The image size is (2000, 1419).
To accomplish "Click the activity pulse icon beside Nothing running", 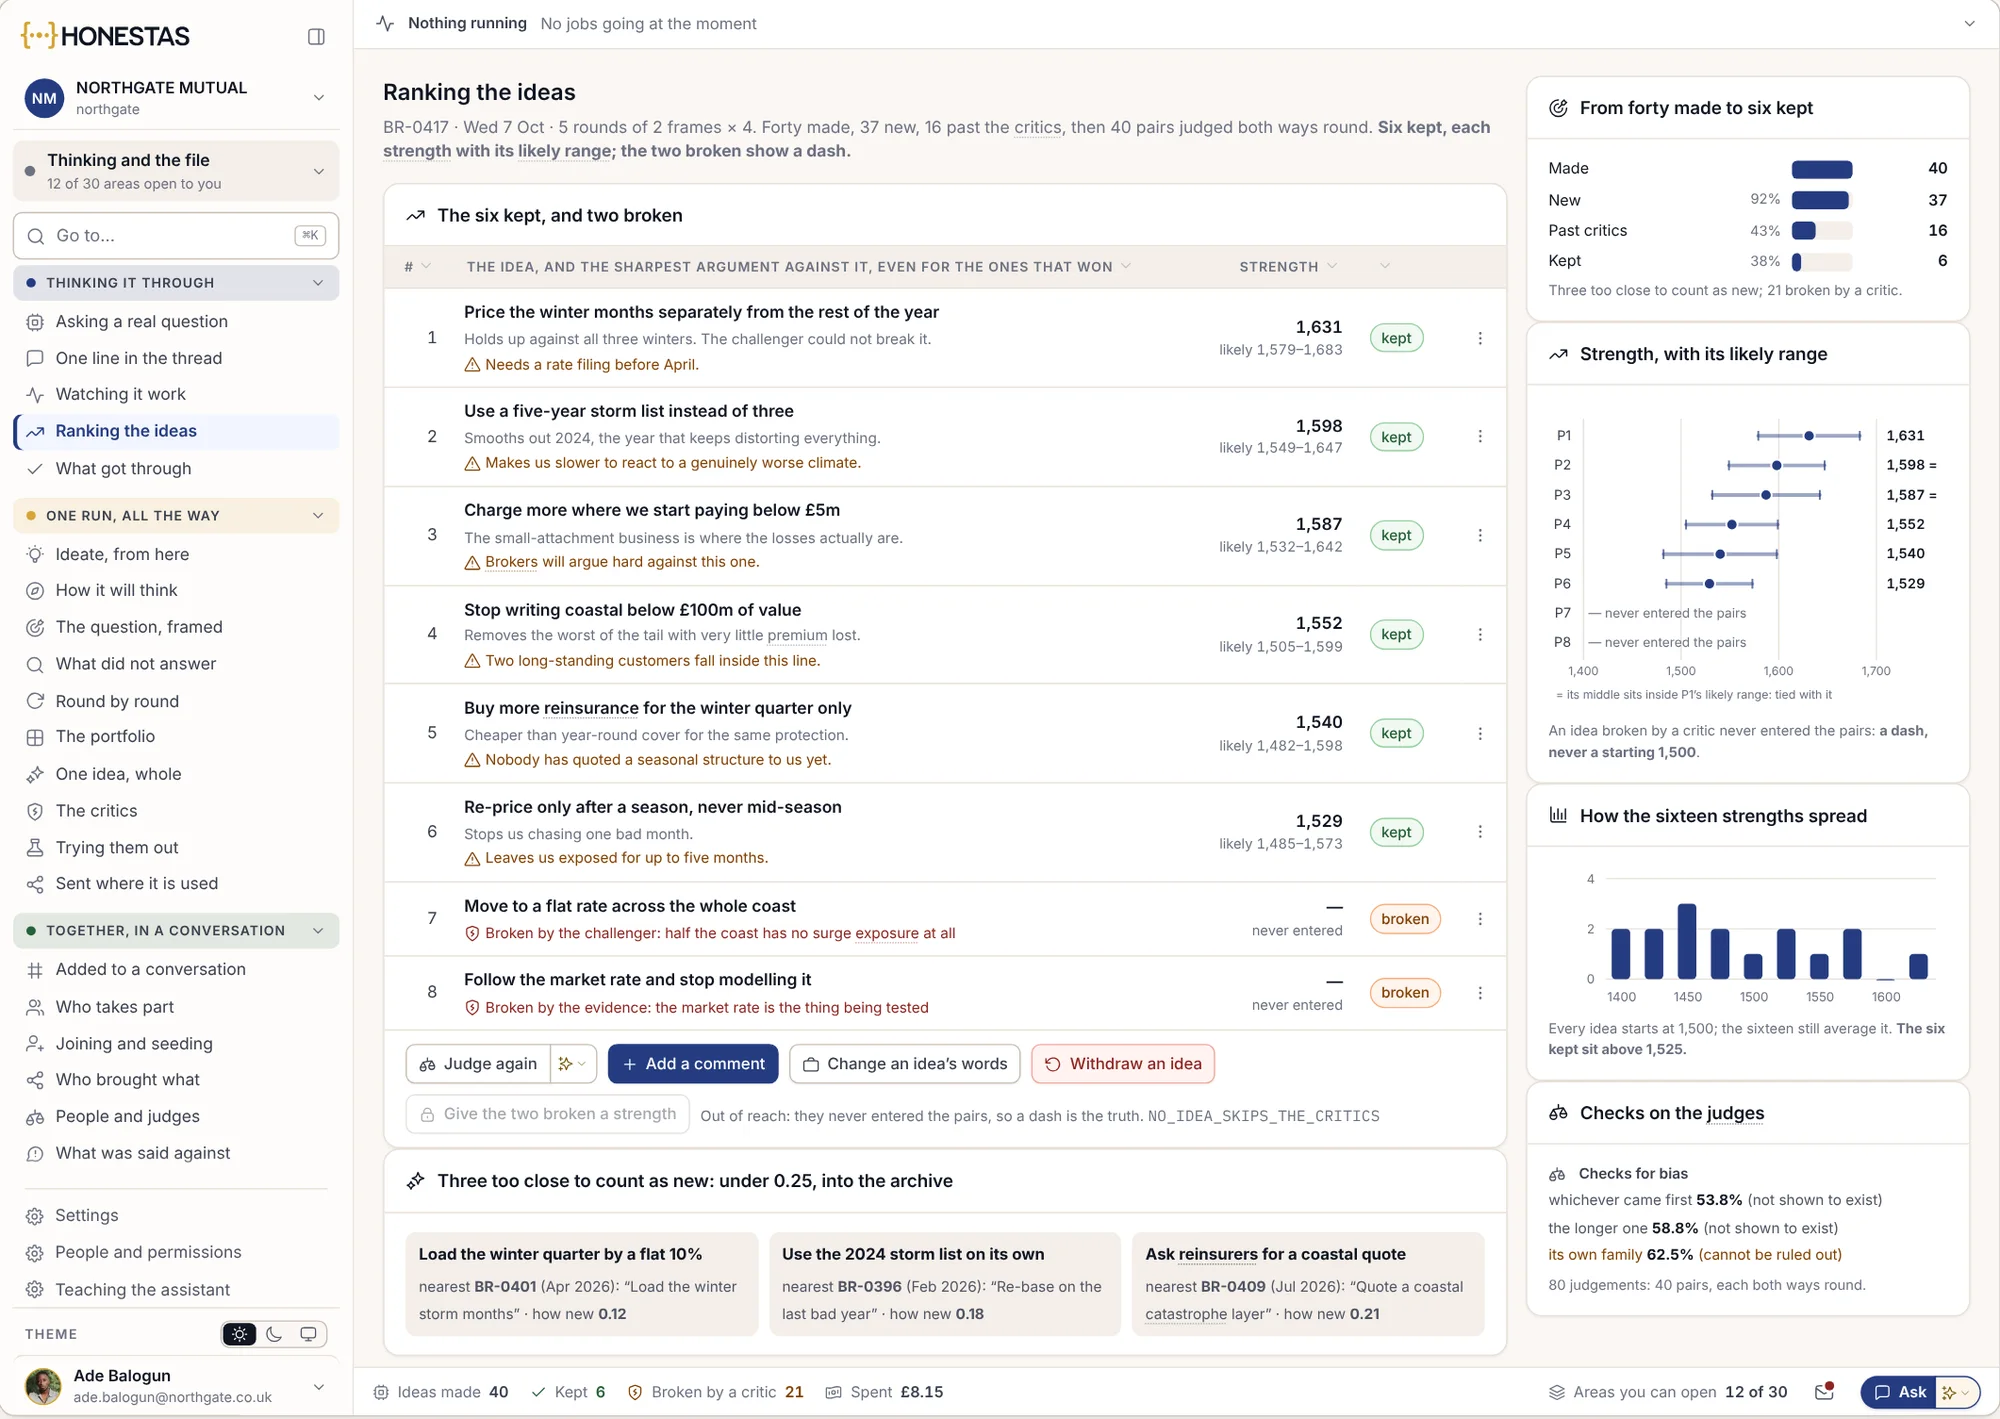I will 386,23.
